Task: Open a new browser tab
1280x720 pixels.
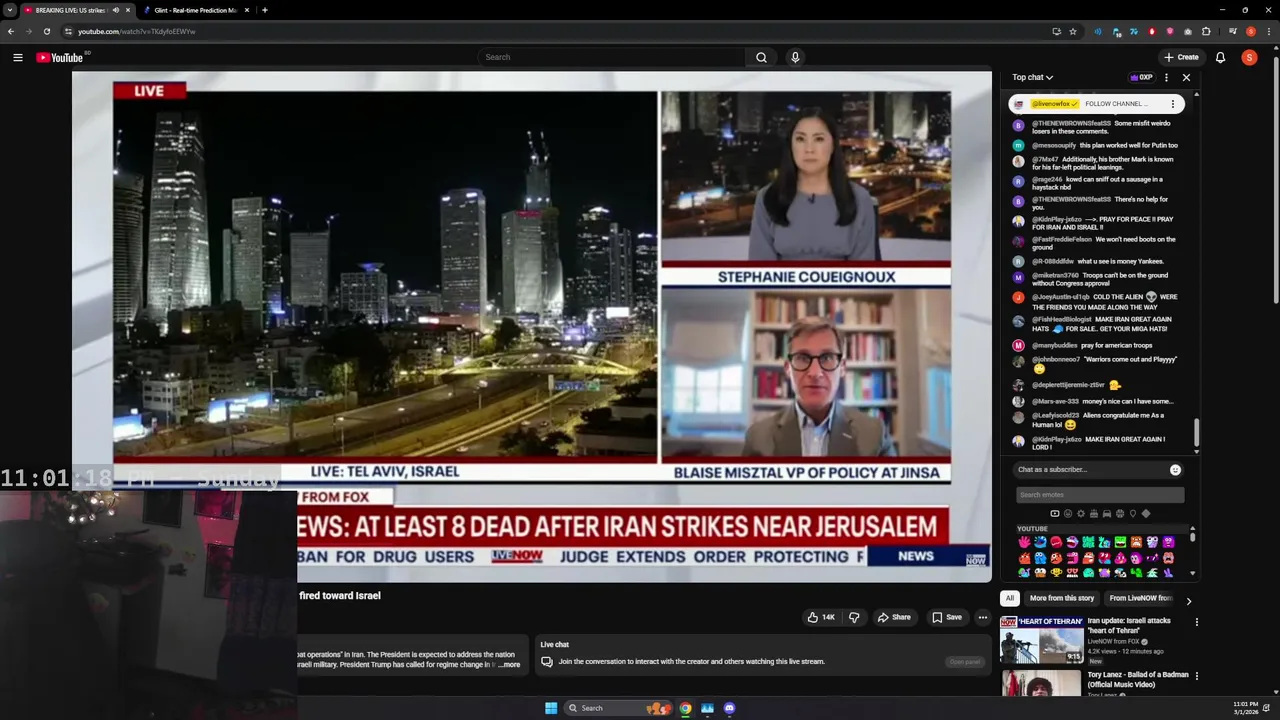Action: [264, 10]
